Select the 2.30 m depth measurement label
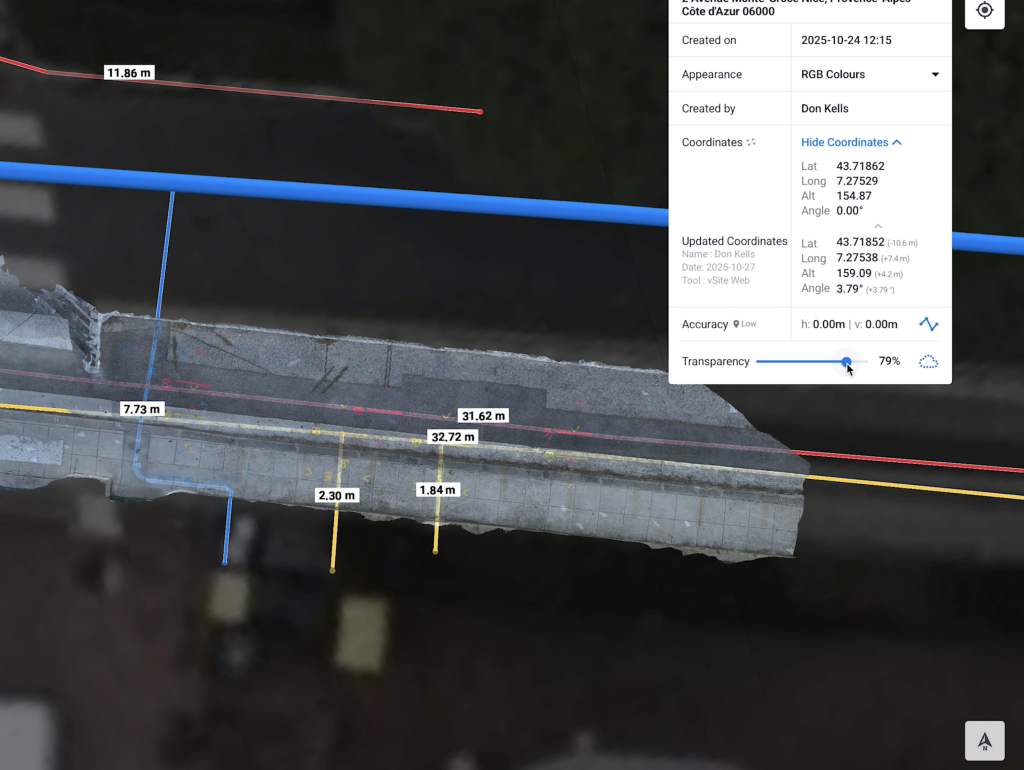This screenshot has height=770, width=1024. [335, 495]
